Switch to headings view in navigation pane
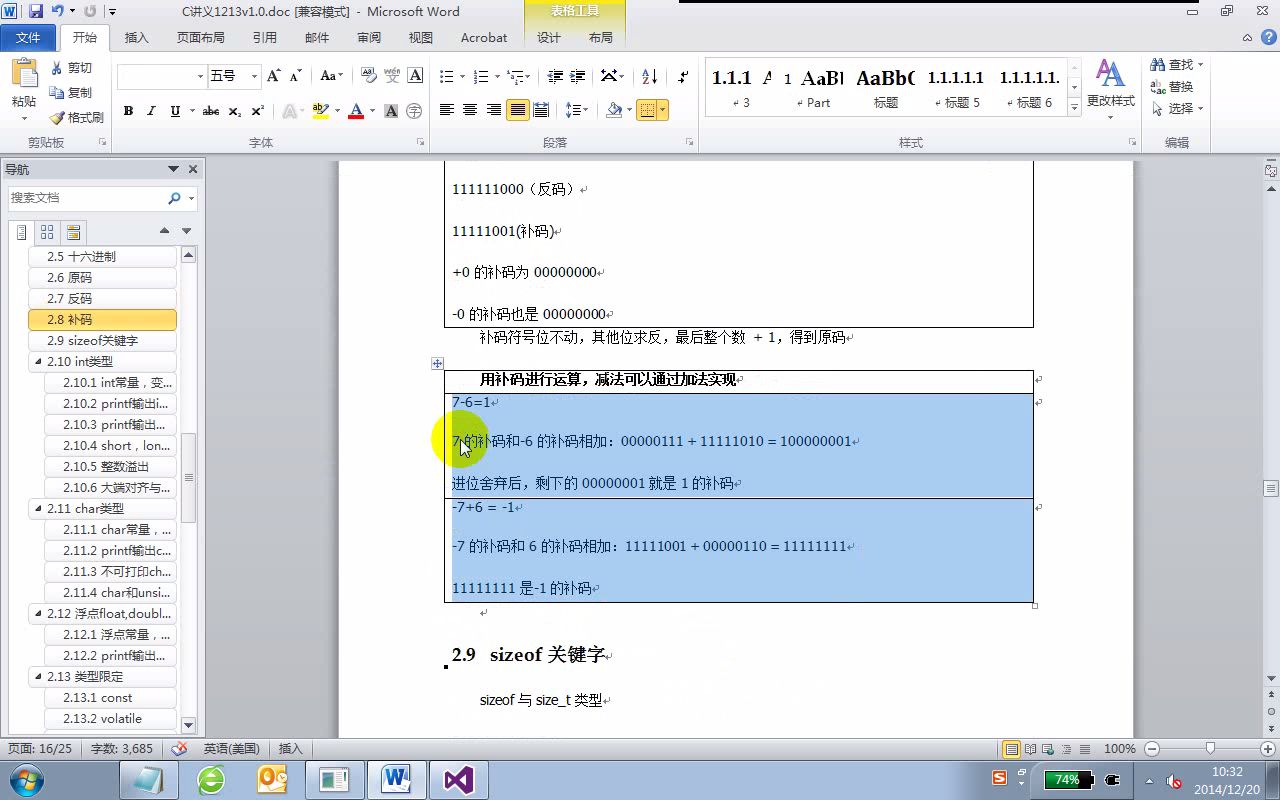The width and height of the screenshot is (1280, 800). 21,232
